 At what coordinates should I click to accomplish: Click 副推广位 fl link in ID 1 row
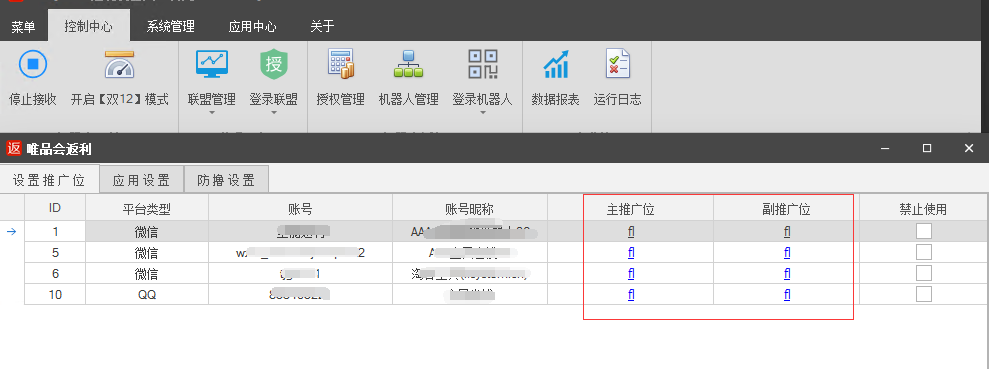787,231
